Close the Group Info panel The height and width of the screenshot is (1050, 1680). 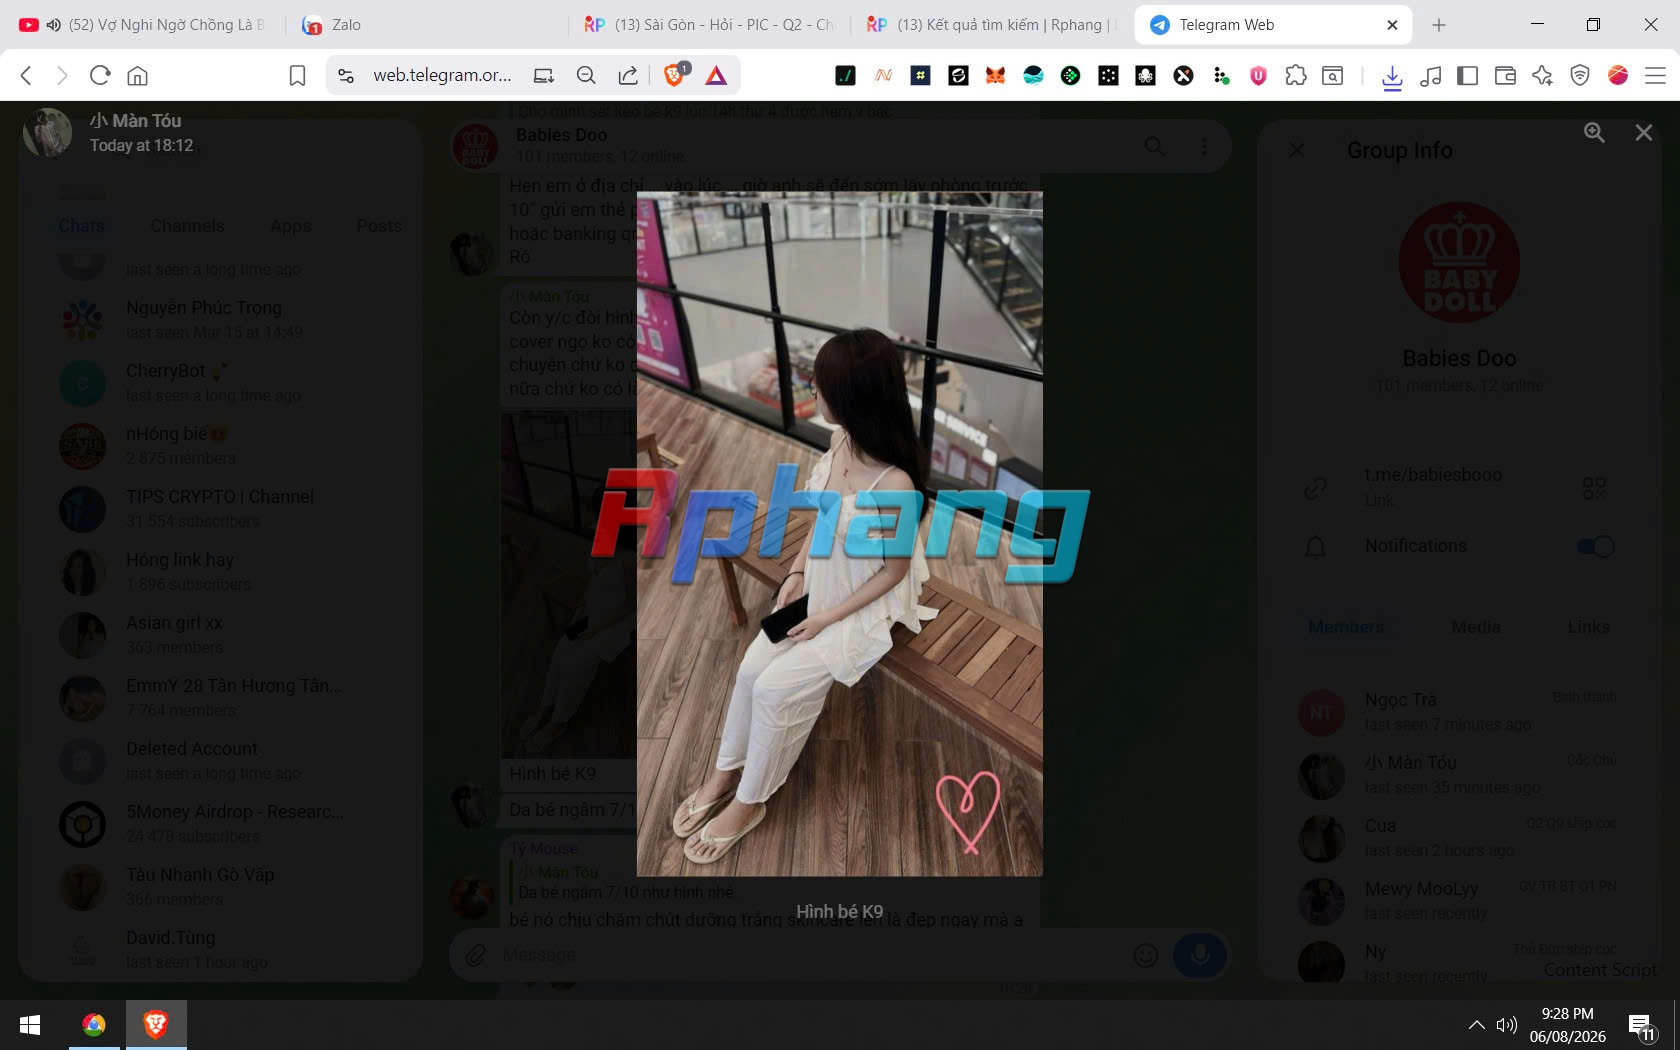[1297, 150]
